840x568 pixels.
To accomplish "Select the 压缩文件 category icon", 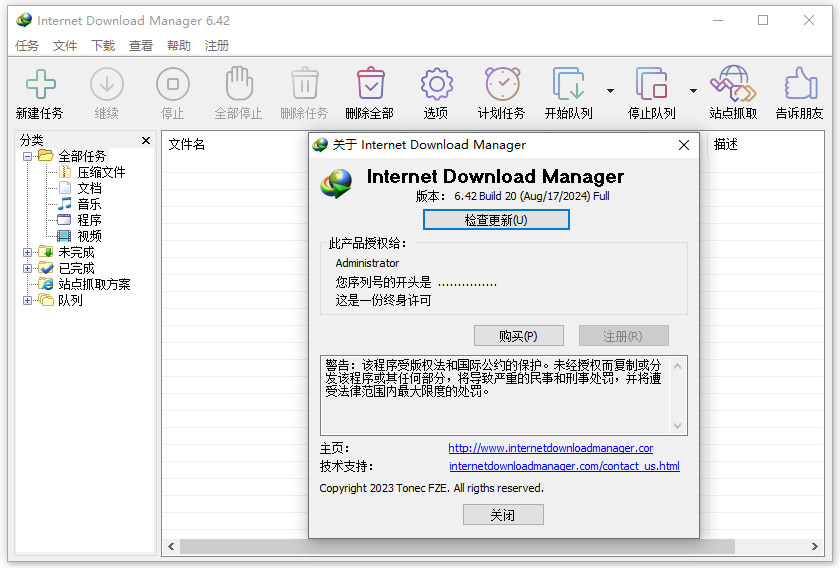I will point(65,172).
